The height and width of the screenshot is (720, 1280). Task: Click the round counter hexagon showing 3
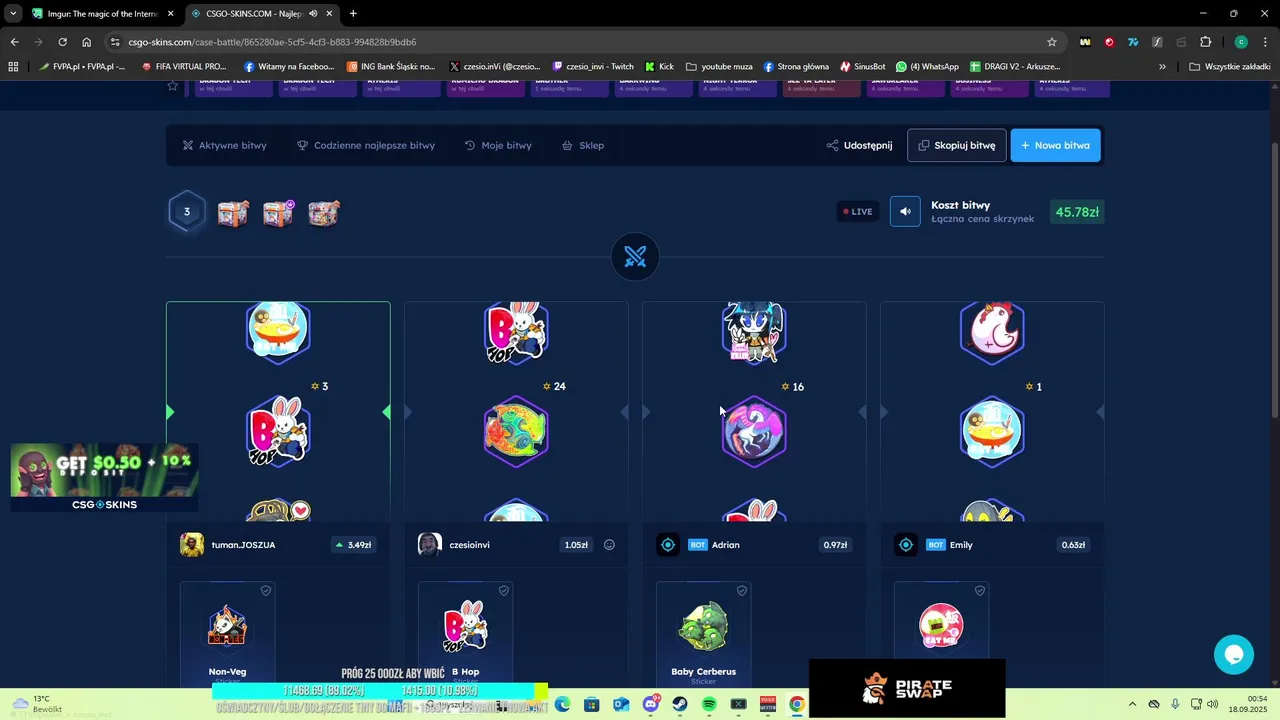point(187,211)
